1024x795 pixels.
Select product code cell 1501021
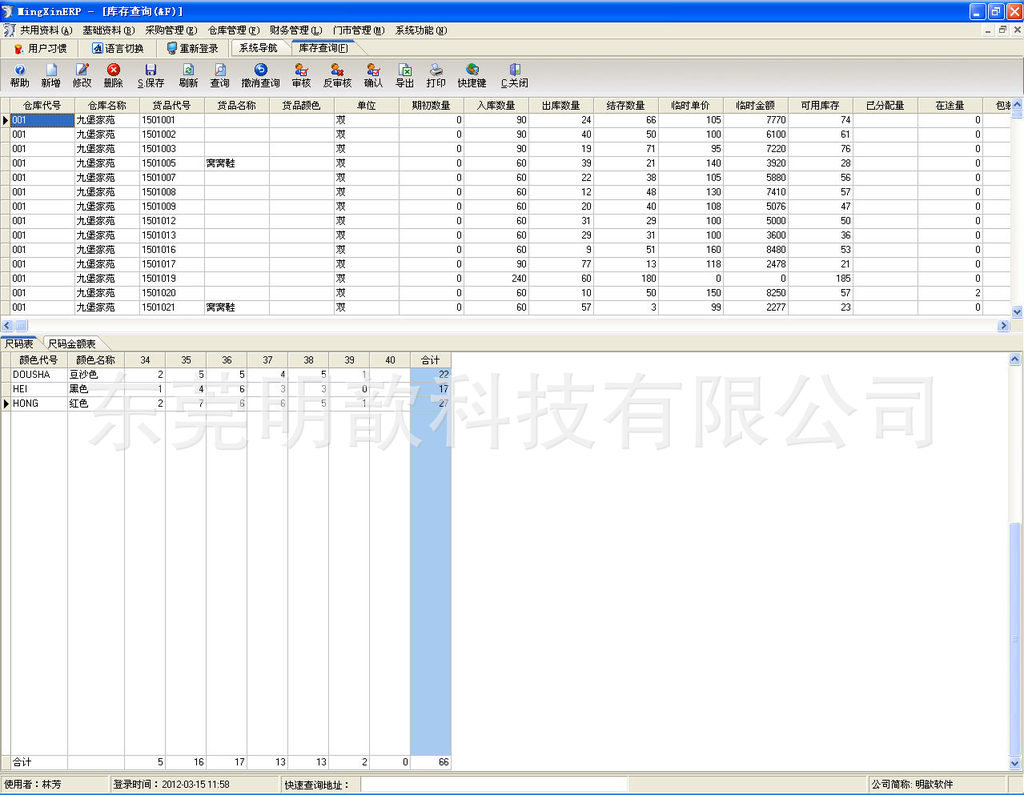tap(172, 307)
